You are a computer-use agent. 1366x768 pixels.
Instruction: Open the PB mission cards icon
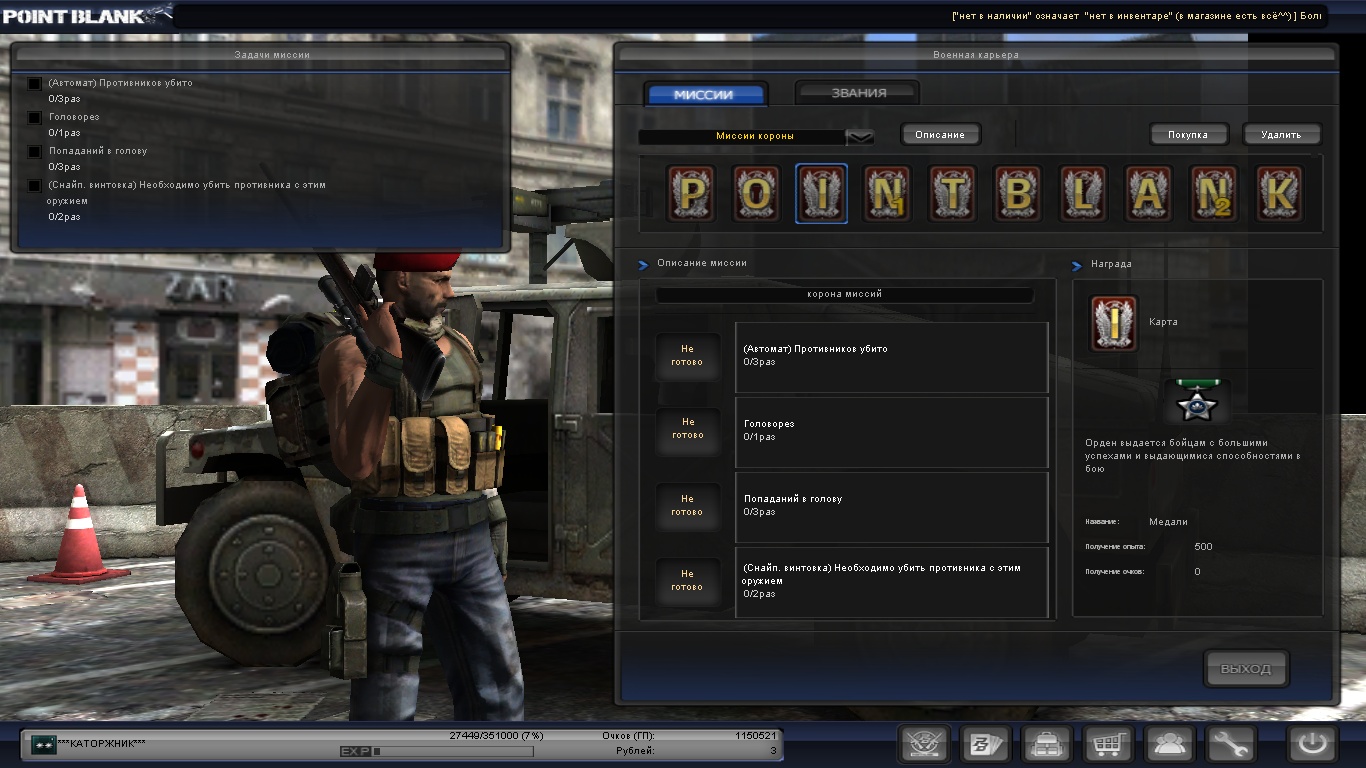pyautogui.click(x=986, y=745)
